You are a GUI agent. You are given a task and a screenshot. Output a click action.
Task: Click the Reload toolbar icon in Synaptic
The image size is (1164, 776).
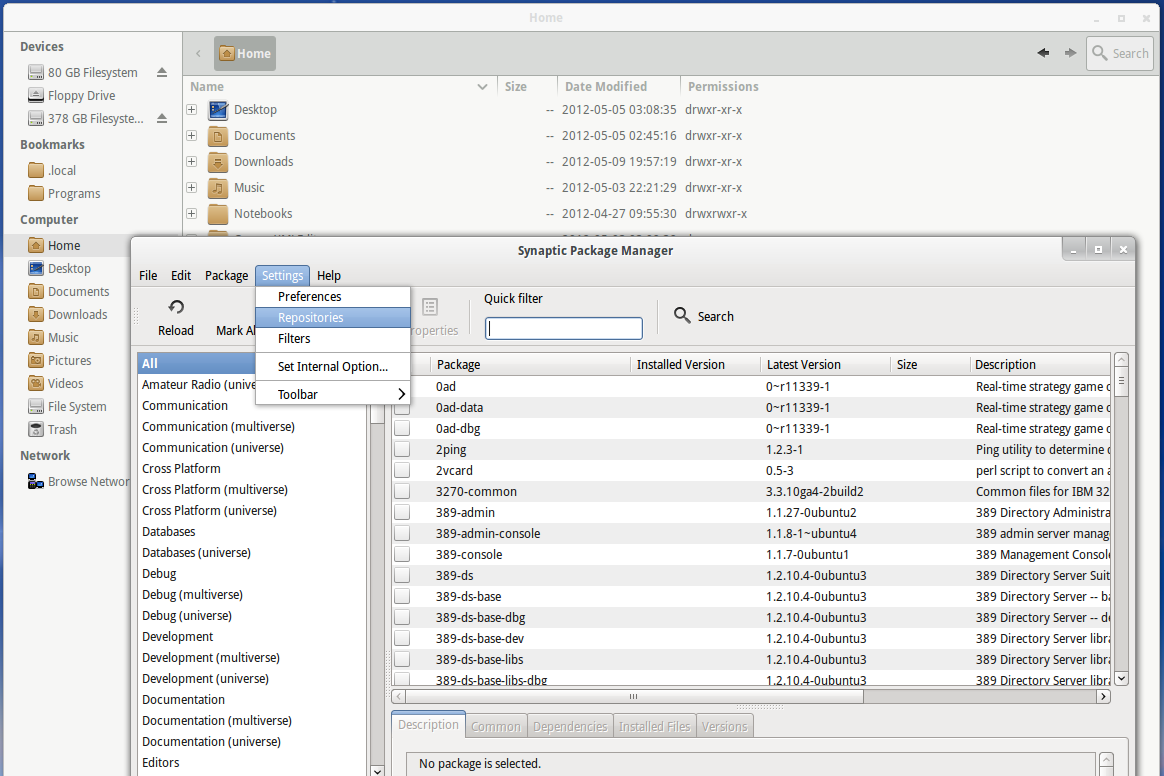tap(176, 307)
